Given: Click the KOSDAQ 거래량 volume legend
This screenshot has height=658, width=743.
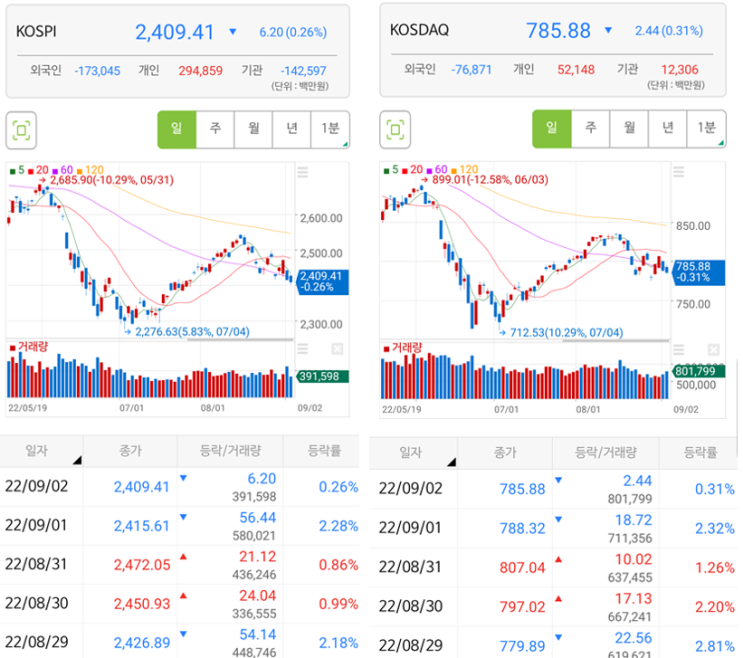Looking at the screenshot, I should click(x=403, y=348).
